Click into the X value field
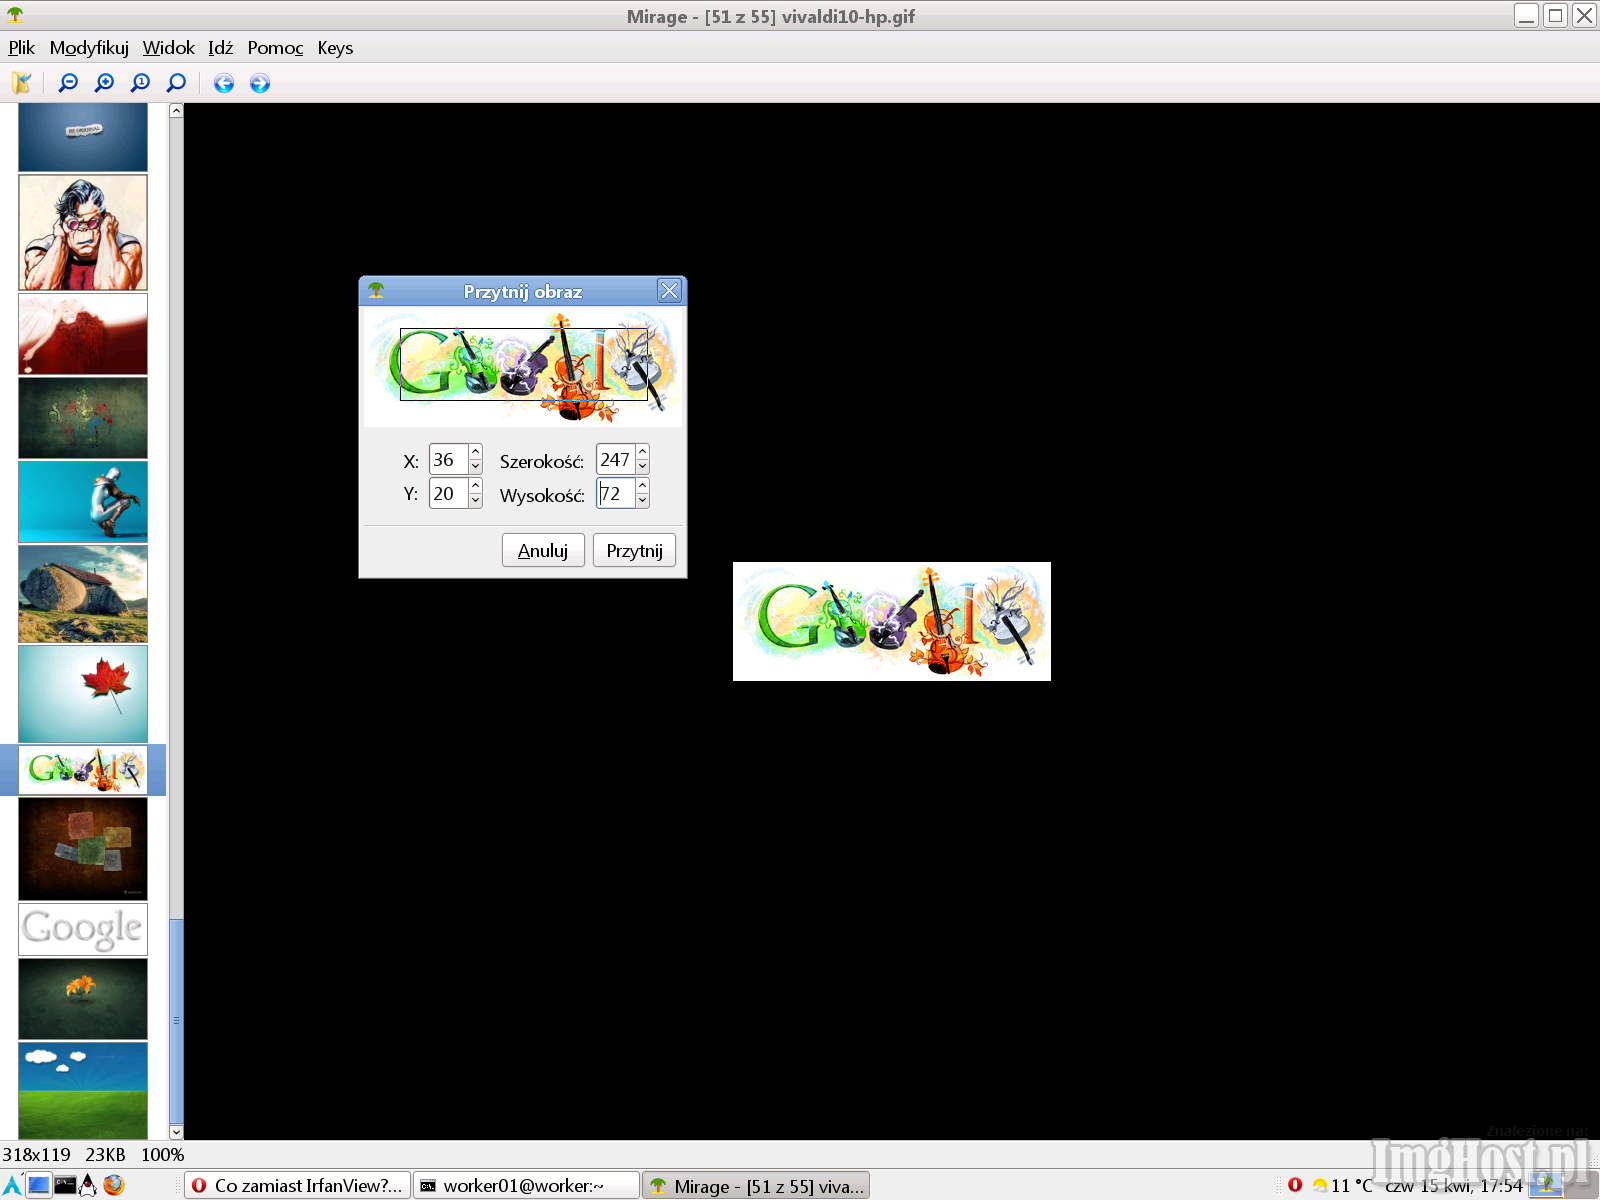This screenshot has width=1600, height=1200. 449,460
